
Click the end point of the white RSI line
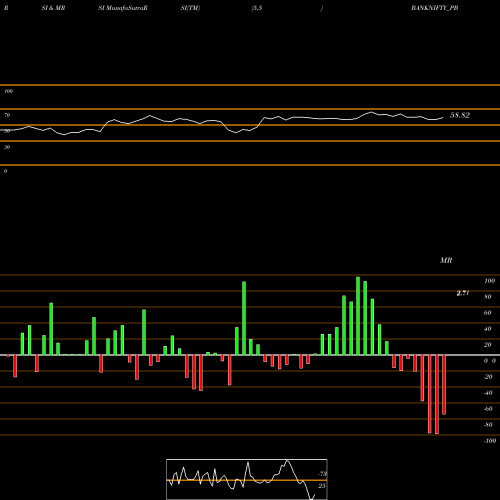pyautogui.click(x=443, y=117)
